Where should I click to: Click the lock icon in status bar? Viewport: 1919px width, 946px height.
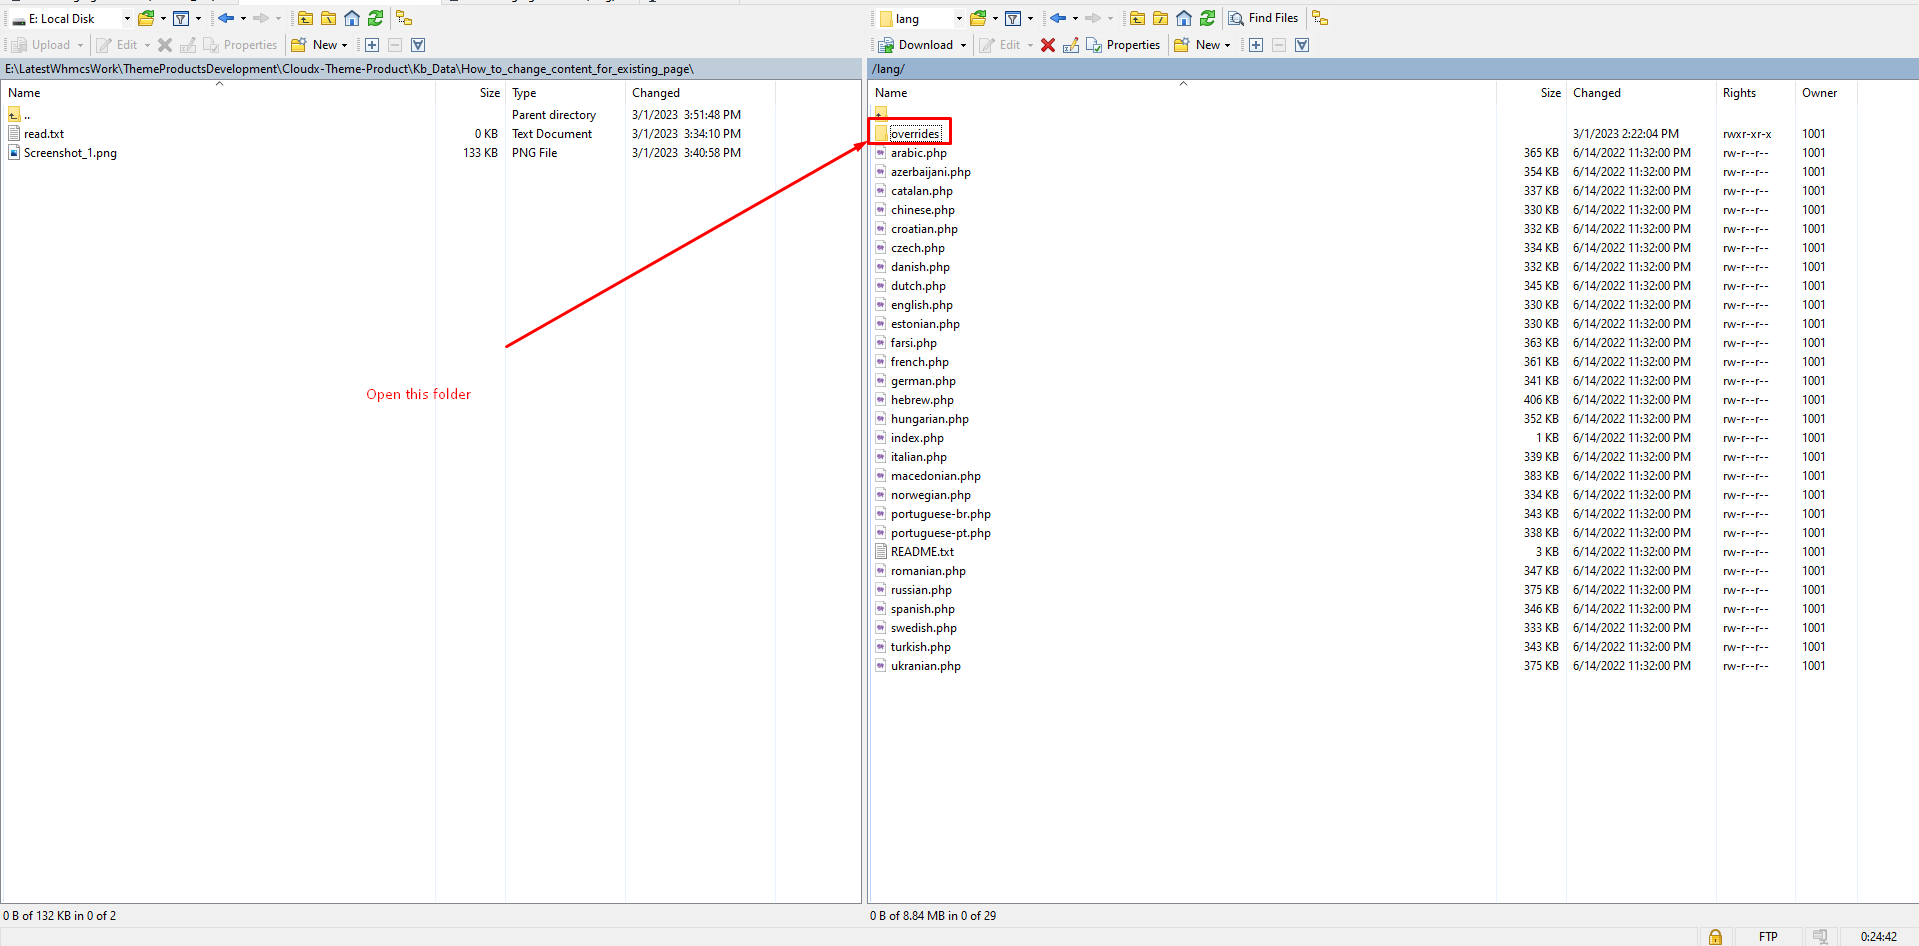tap(1715, 936)
